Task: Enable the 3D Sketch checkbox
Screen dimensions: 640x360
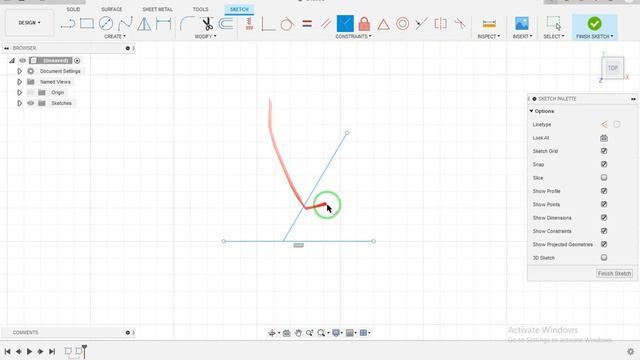Action: [604, 258]
